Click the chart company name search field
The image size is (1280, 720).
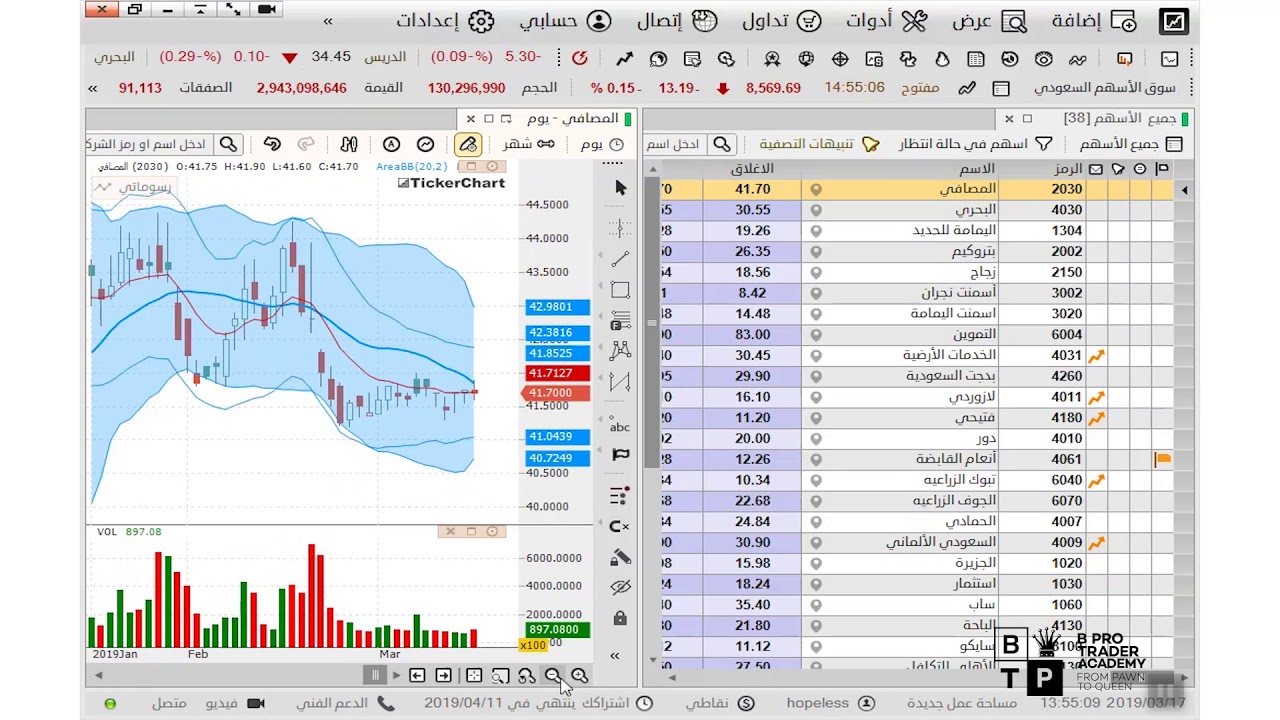tap(149, 144)
